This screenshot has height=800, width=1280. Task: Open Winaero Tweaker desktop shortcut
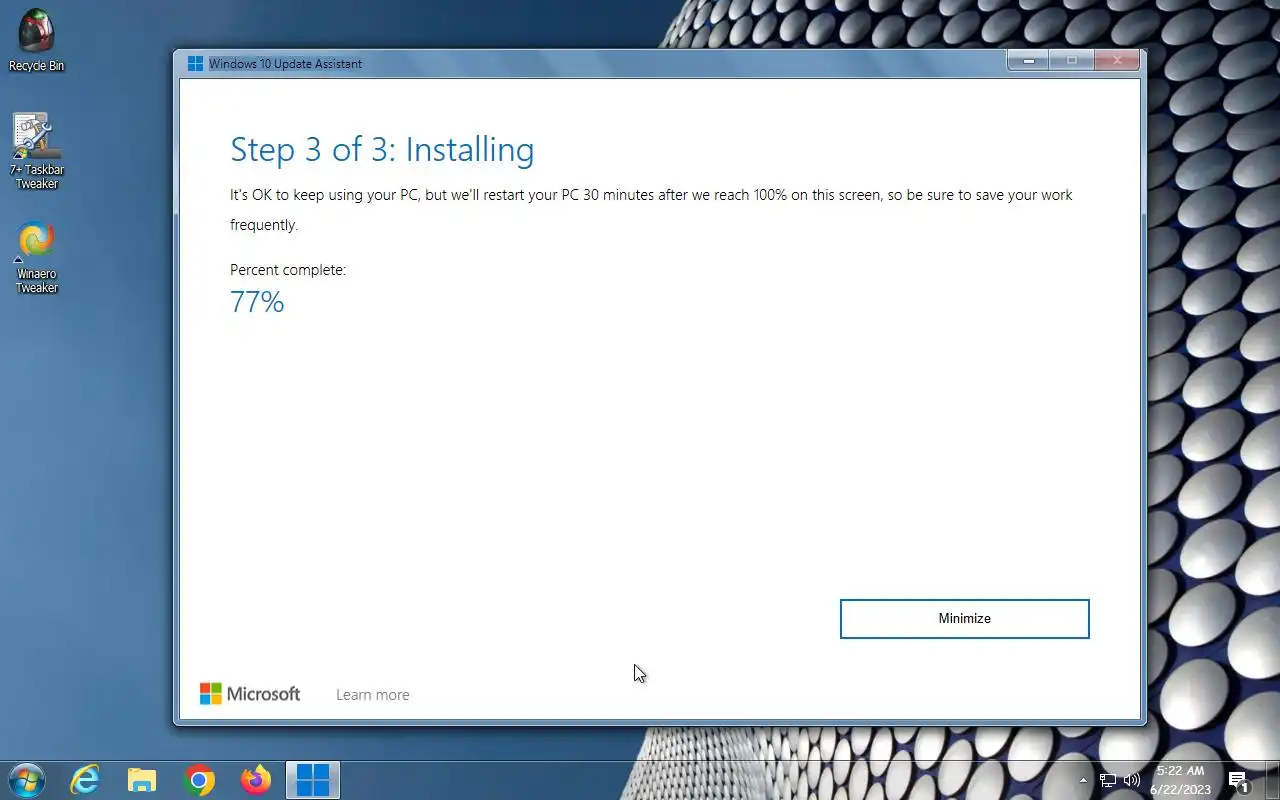[x=37, y=258]
